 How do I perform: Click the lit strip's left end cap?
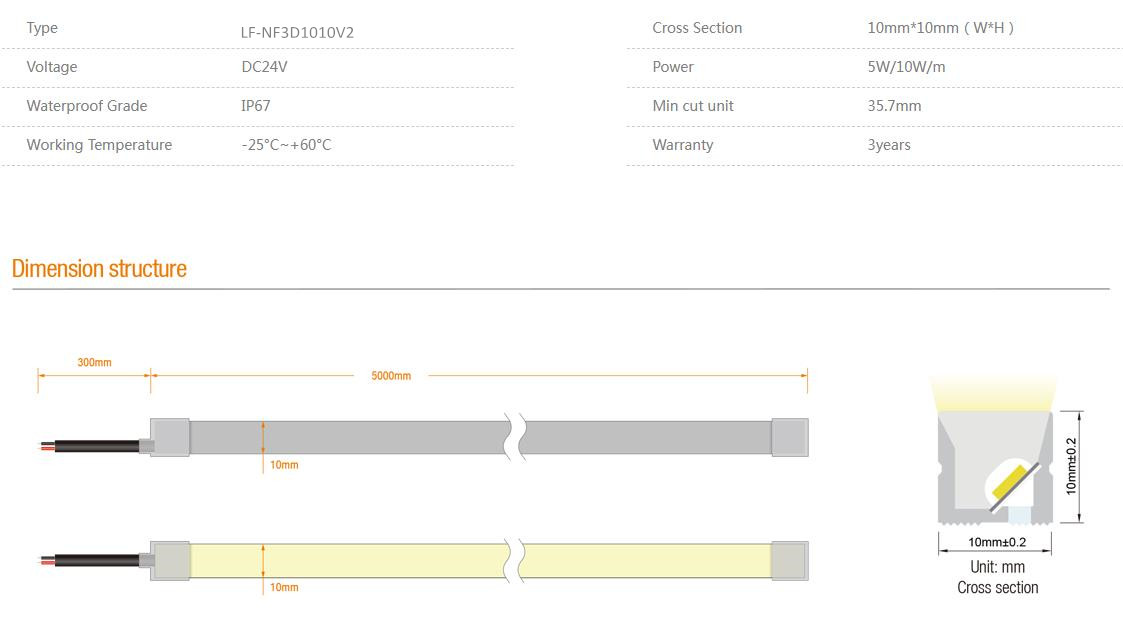click(170, 561)
